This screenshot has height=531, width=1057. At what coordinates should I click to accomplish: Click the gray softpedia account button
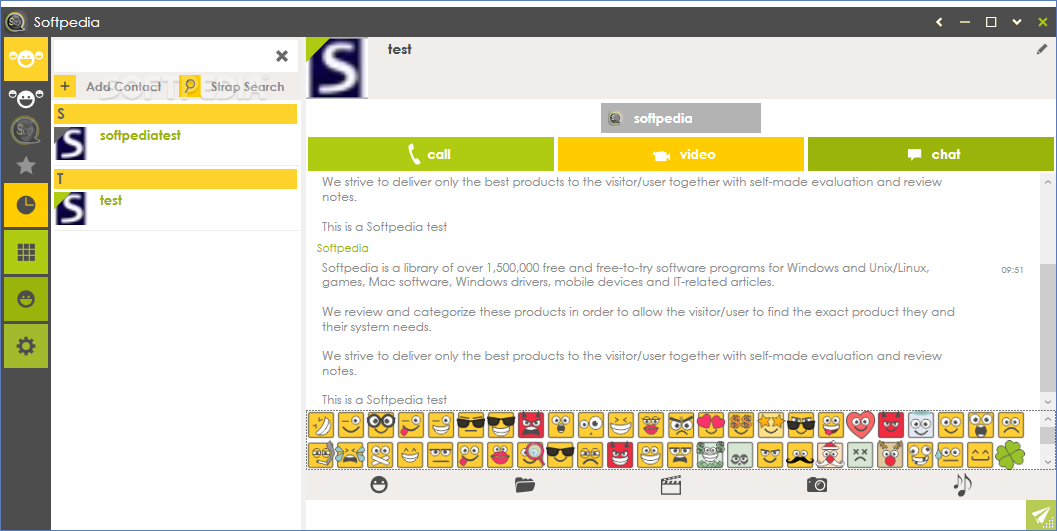click(x=681, y=118)
